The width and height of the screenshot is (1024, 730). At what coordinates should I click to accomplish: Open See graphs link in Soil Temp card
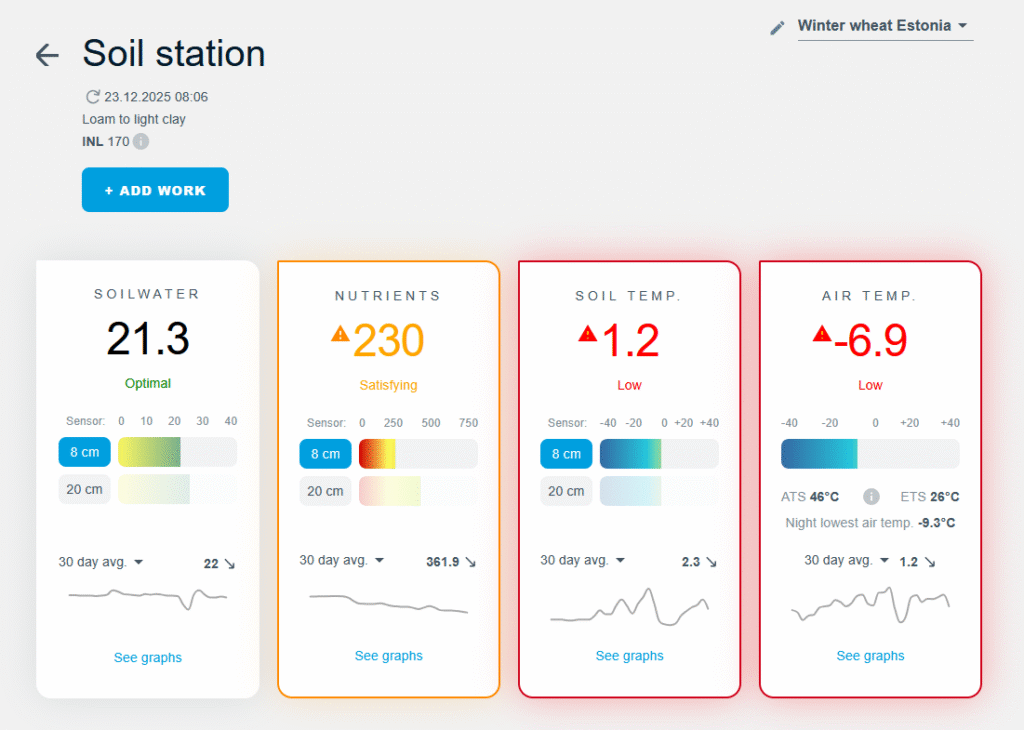coord(629,656)
